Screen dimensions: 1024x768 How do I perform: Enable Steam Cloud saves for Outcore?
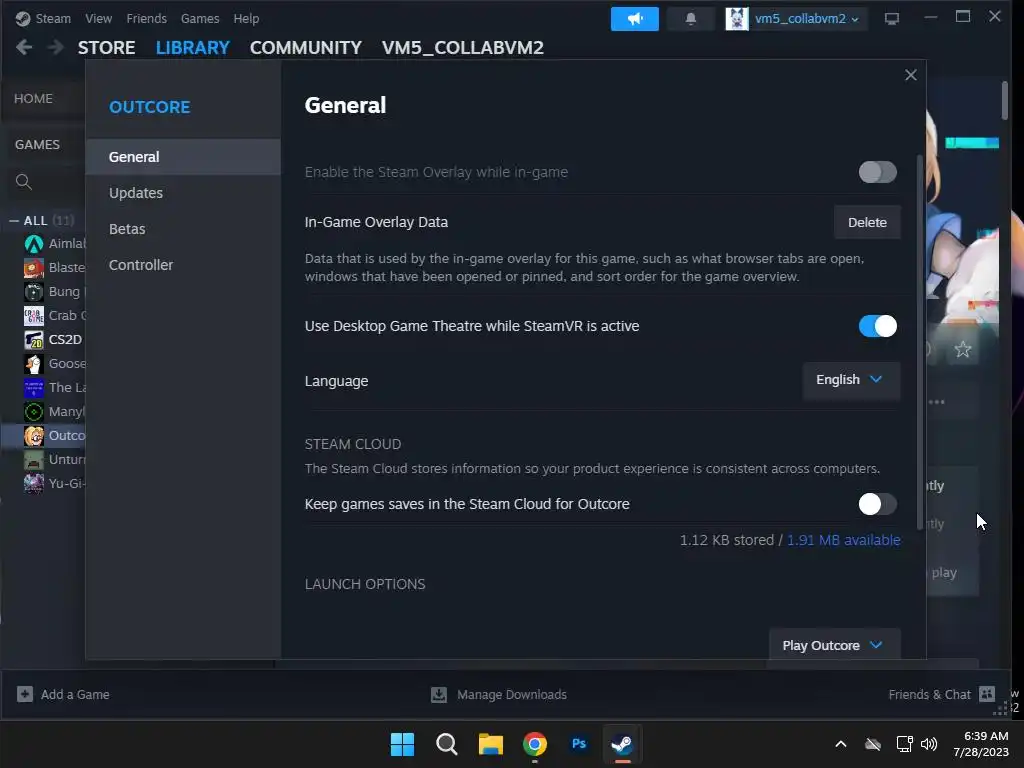tap(877, 504)
